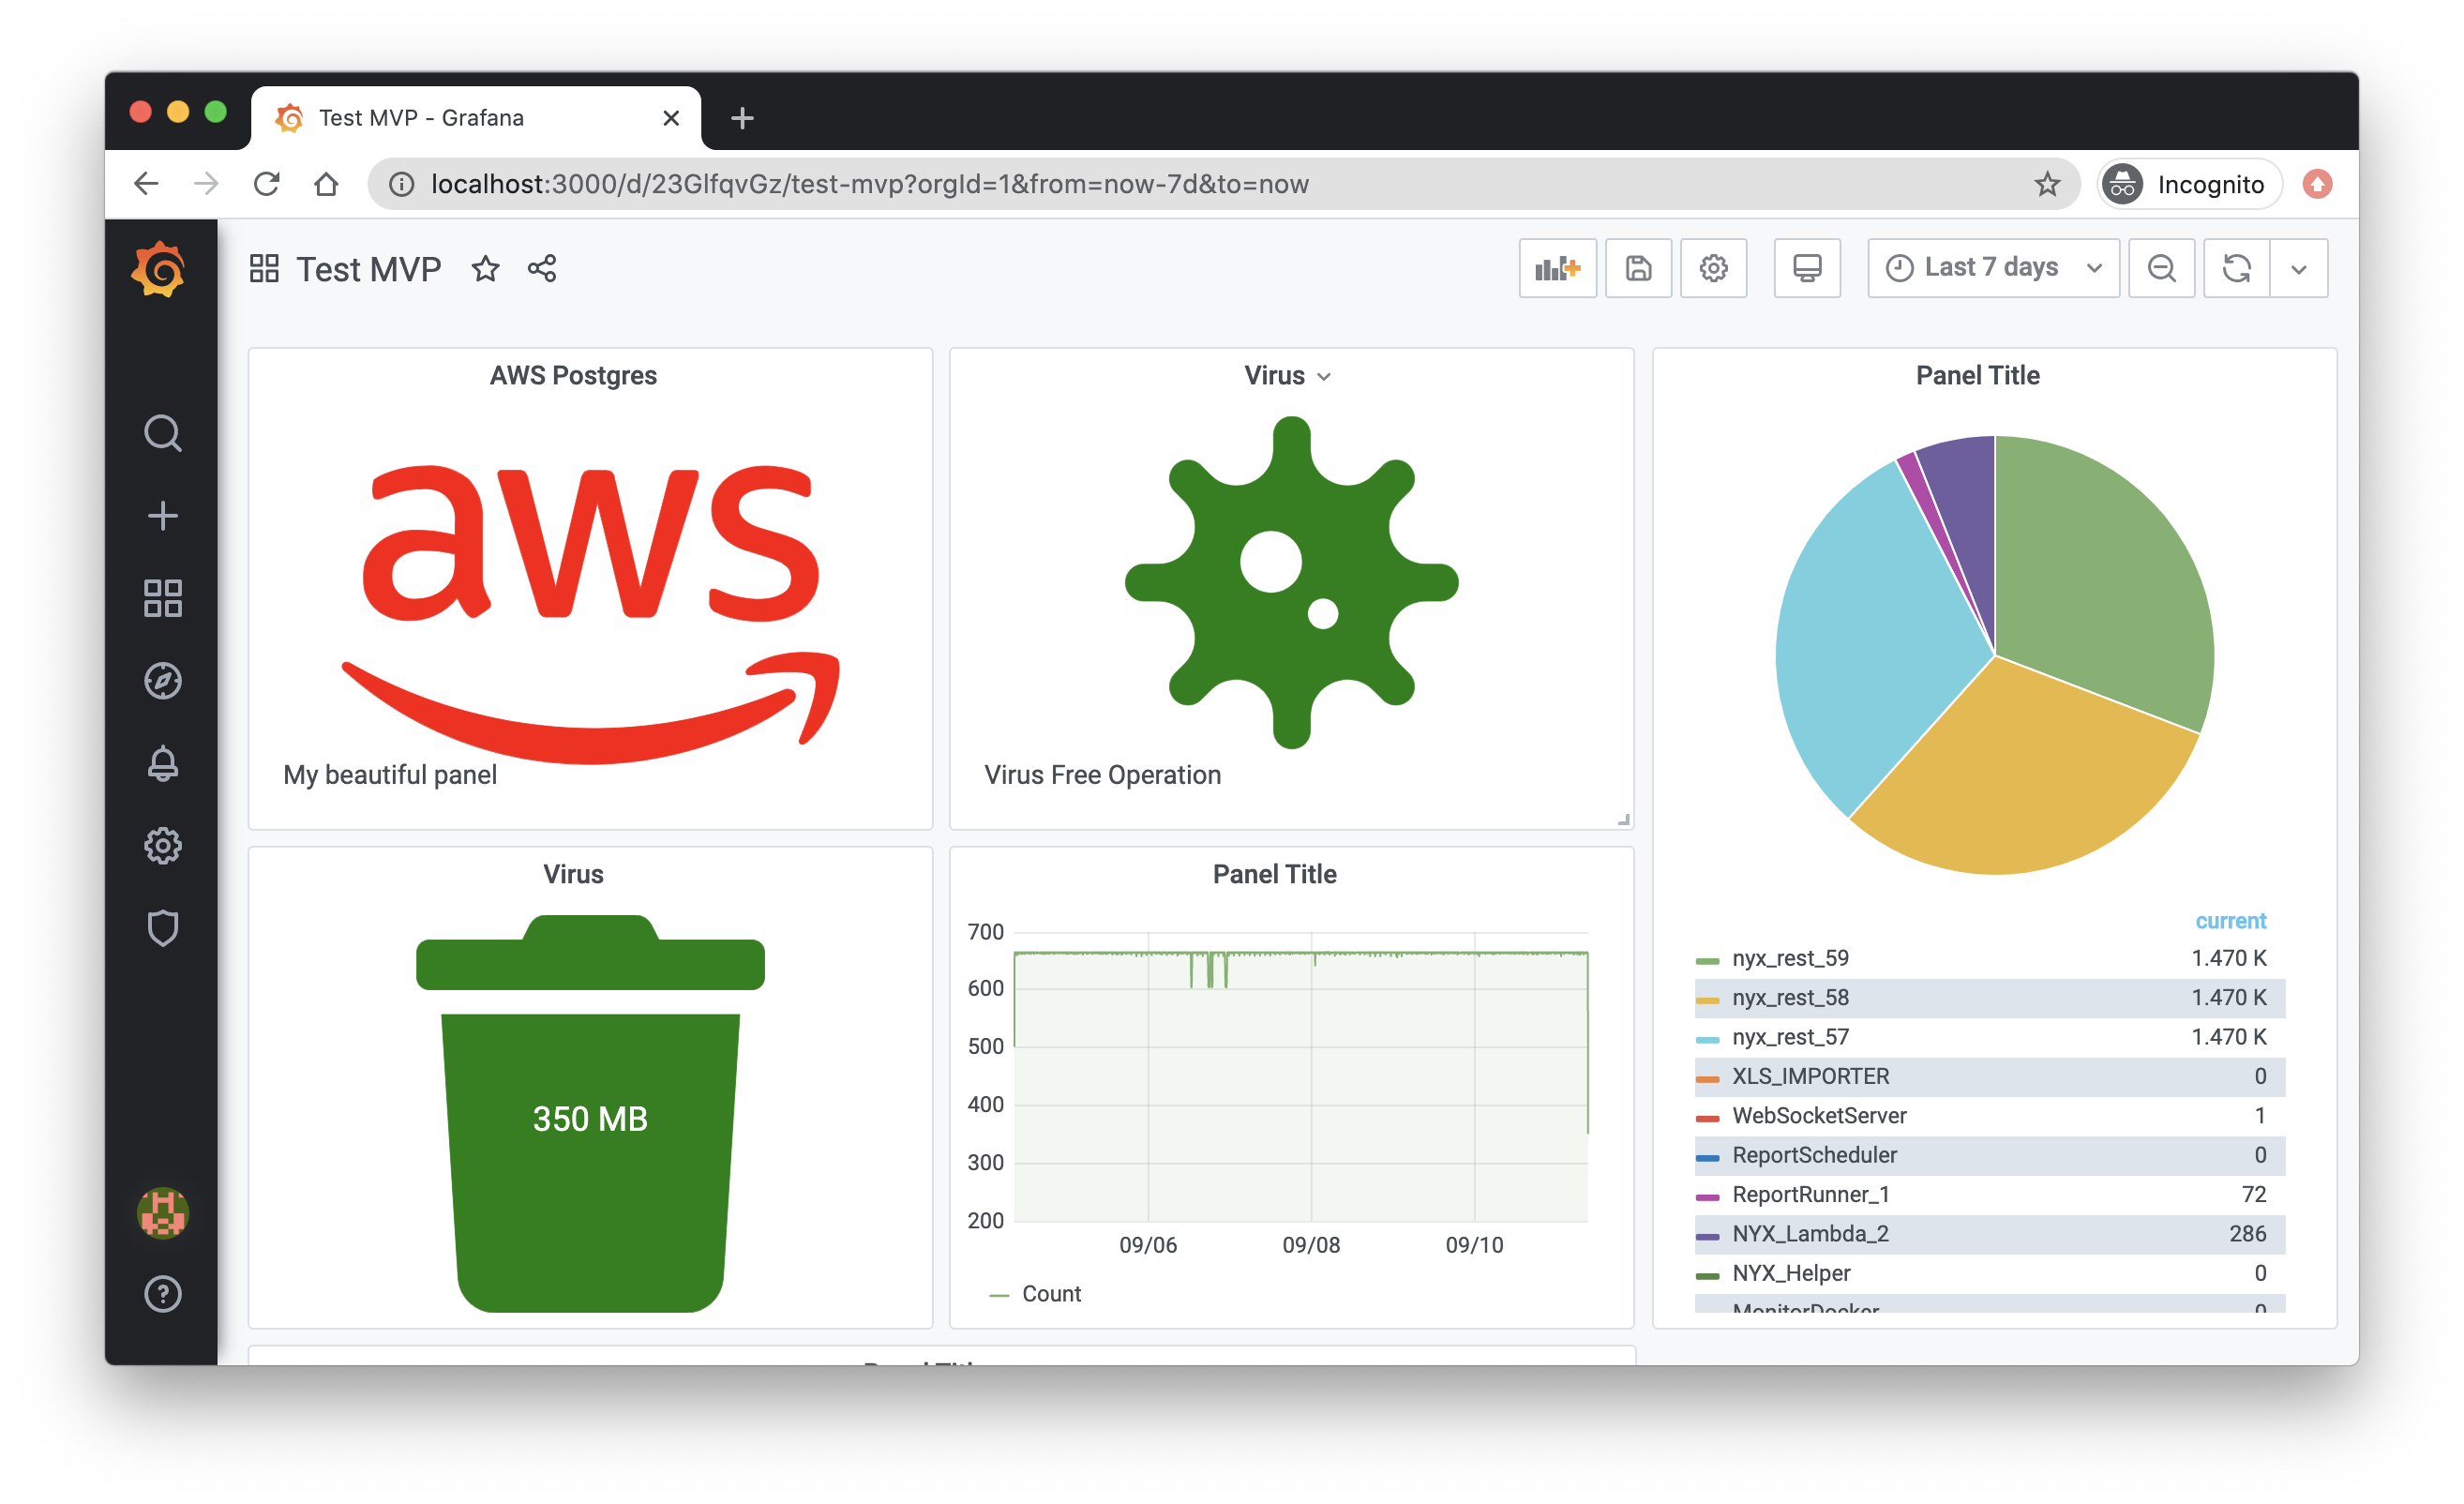Open Create plus menu in sidebar
This screenshot has height=1504, width=2464.
tap(162, 516)
